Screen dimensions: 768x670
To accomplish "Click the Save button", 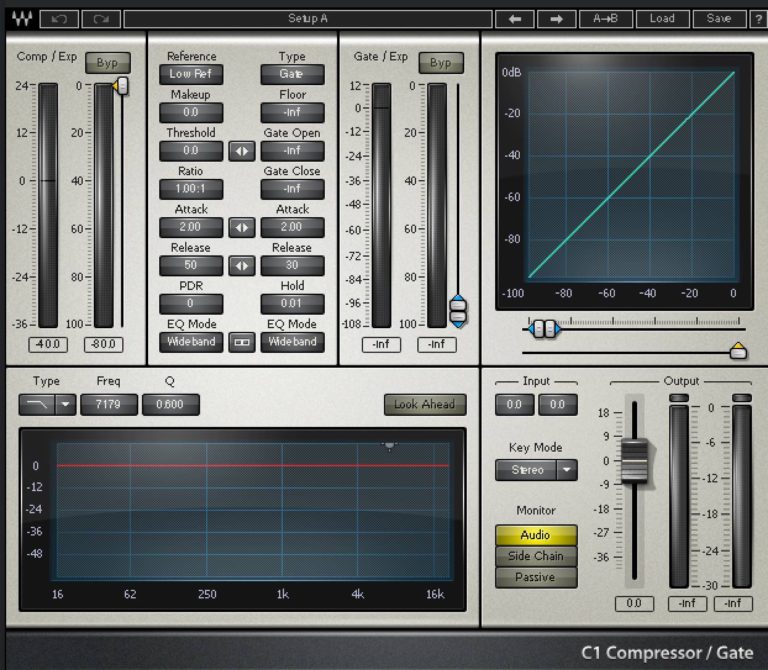I will pos(718,19).
